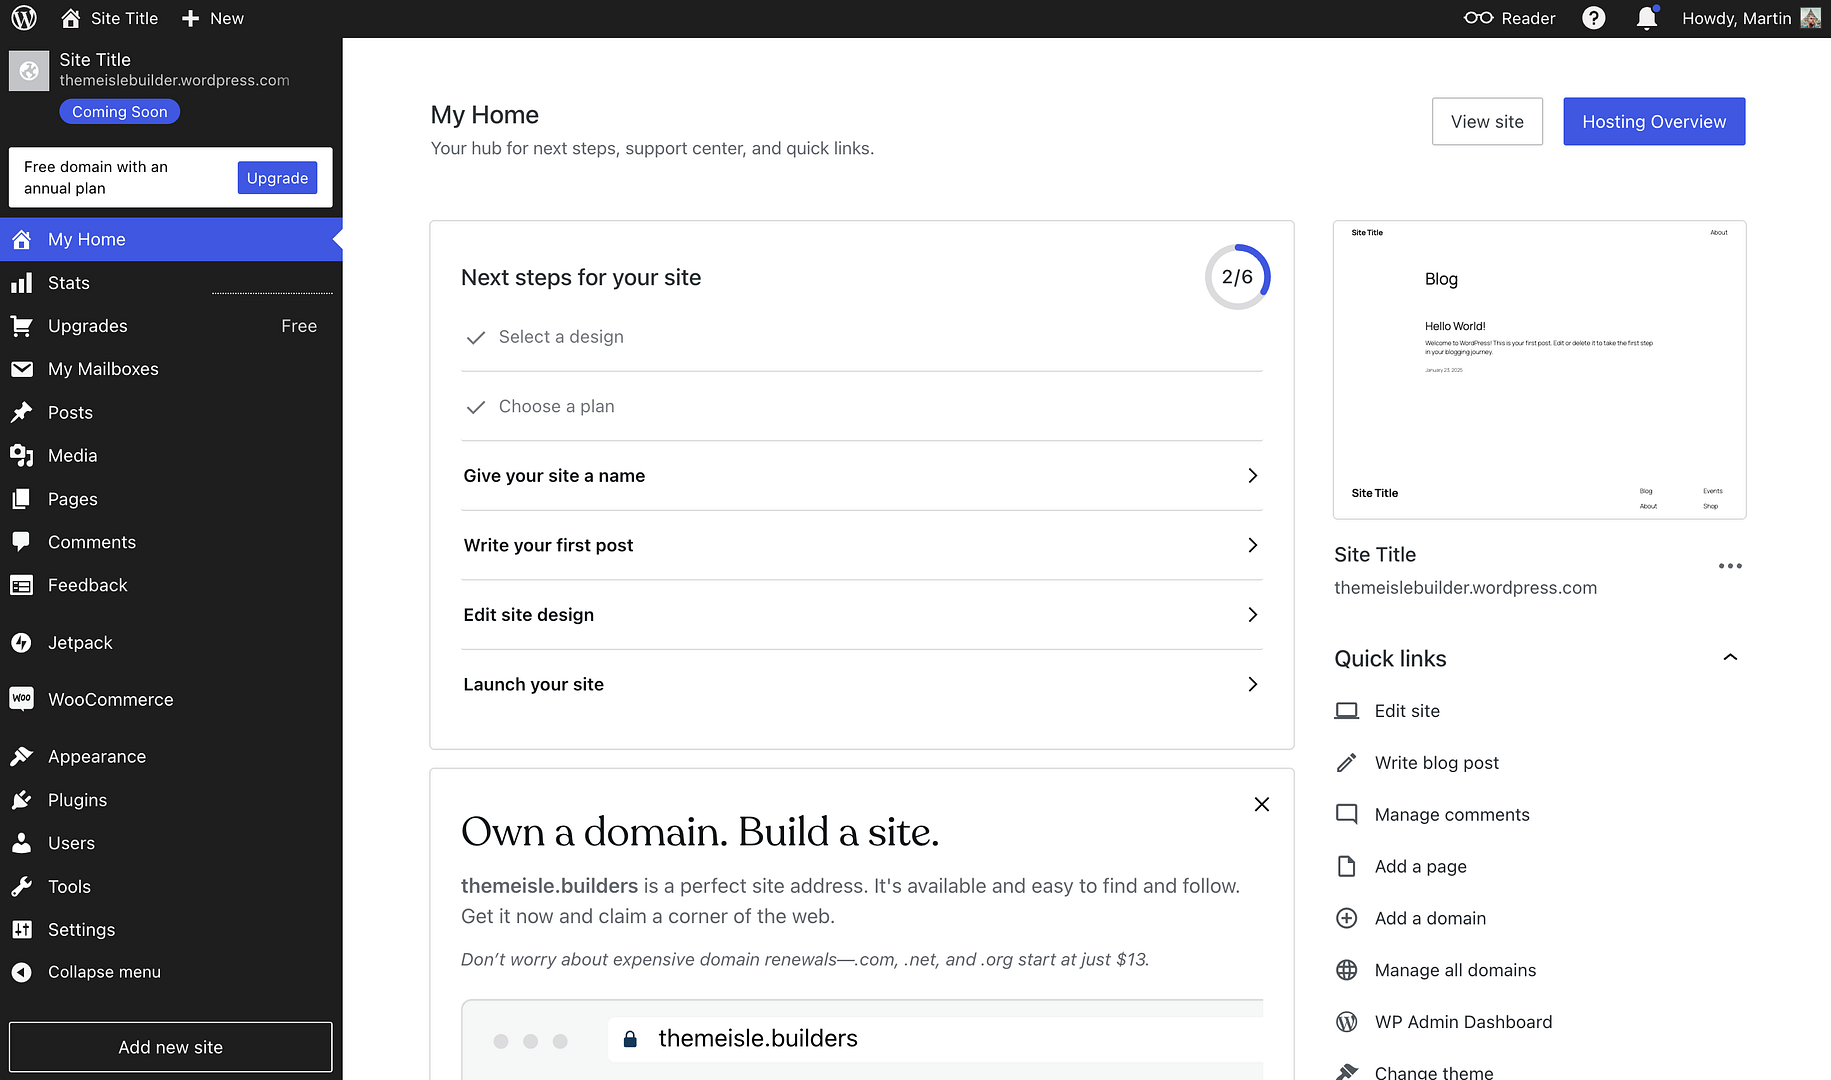Expand the Write your first post step
Image resolution: width=1831 pixels, height=1080 pixels.
click(x=1252, y=545)
